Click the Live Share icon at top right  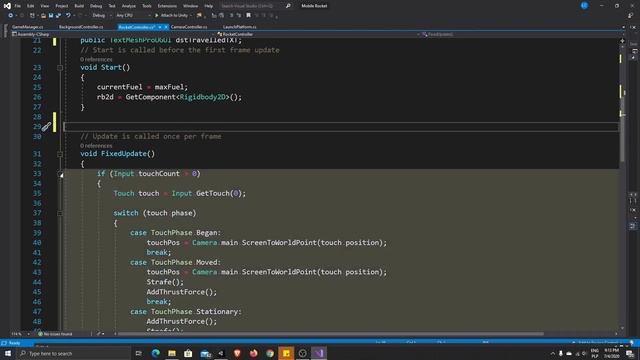631,15
